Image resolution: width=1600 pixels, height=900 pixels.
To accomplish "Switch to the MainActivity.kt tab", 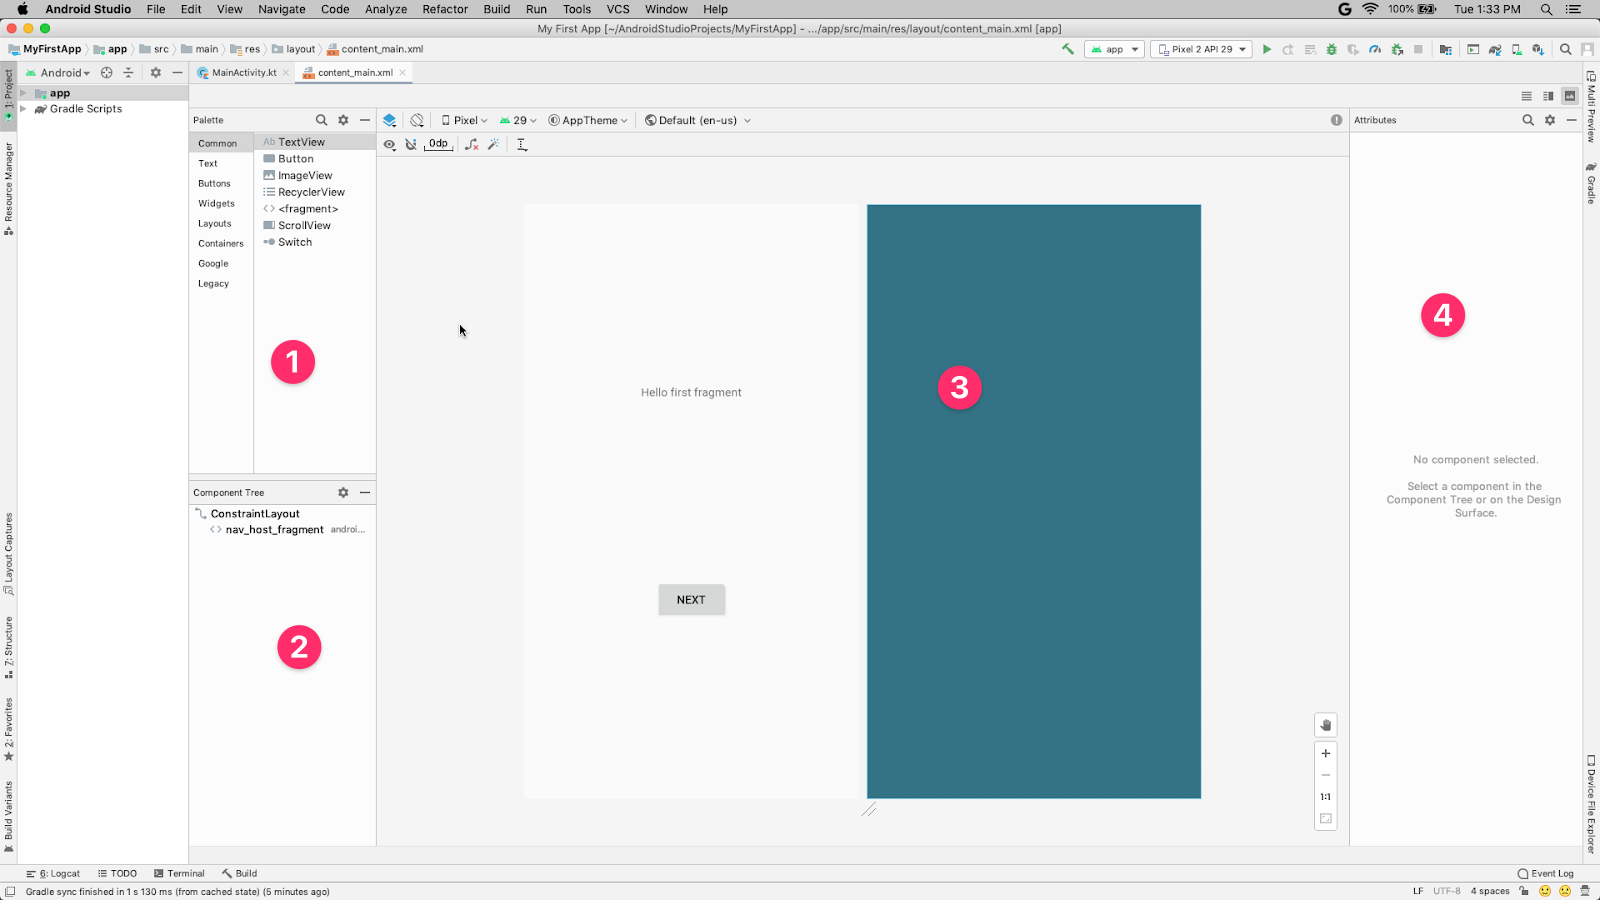I will coord(243,73).
